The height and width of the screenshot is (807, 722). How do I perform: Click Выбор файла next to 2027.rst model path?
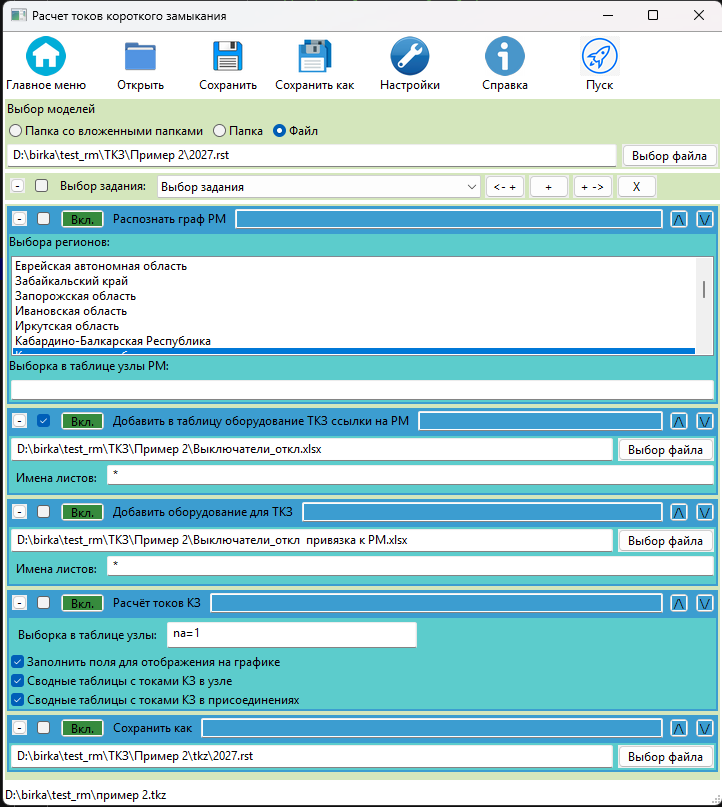tap(669, 155)
